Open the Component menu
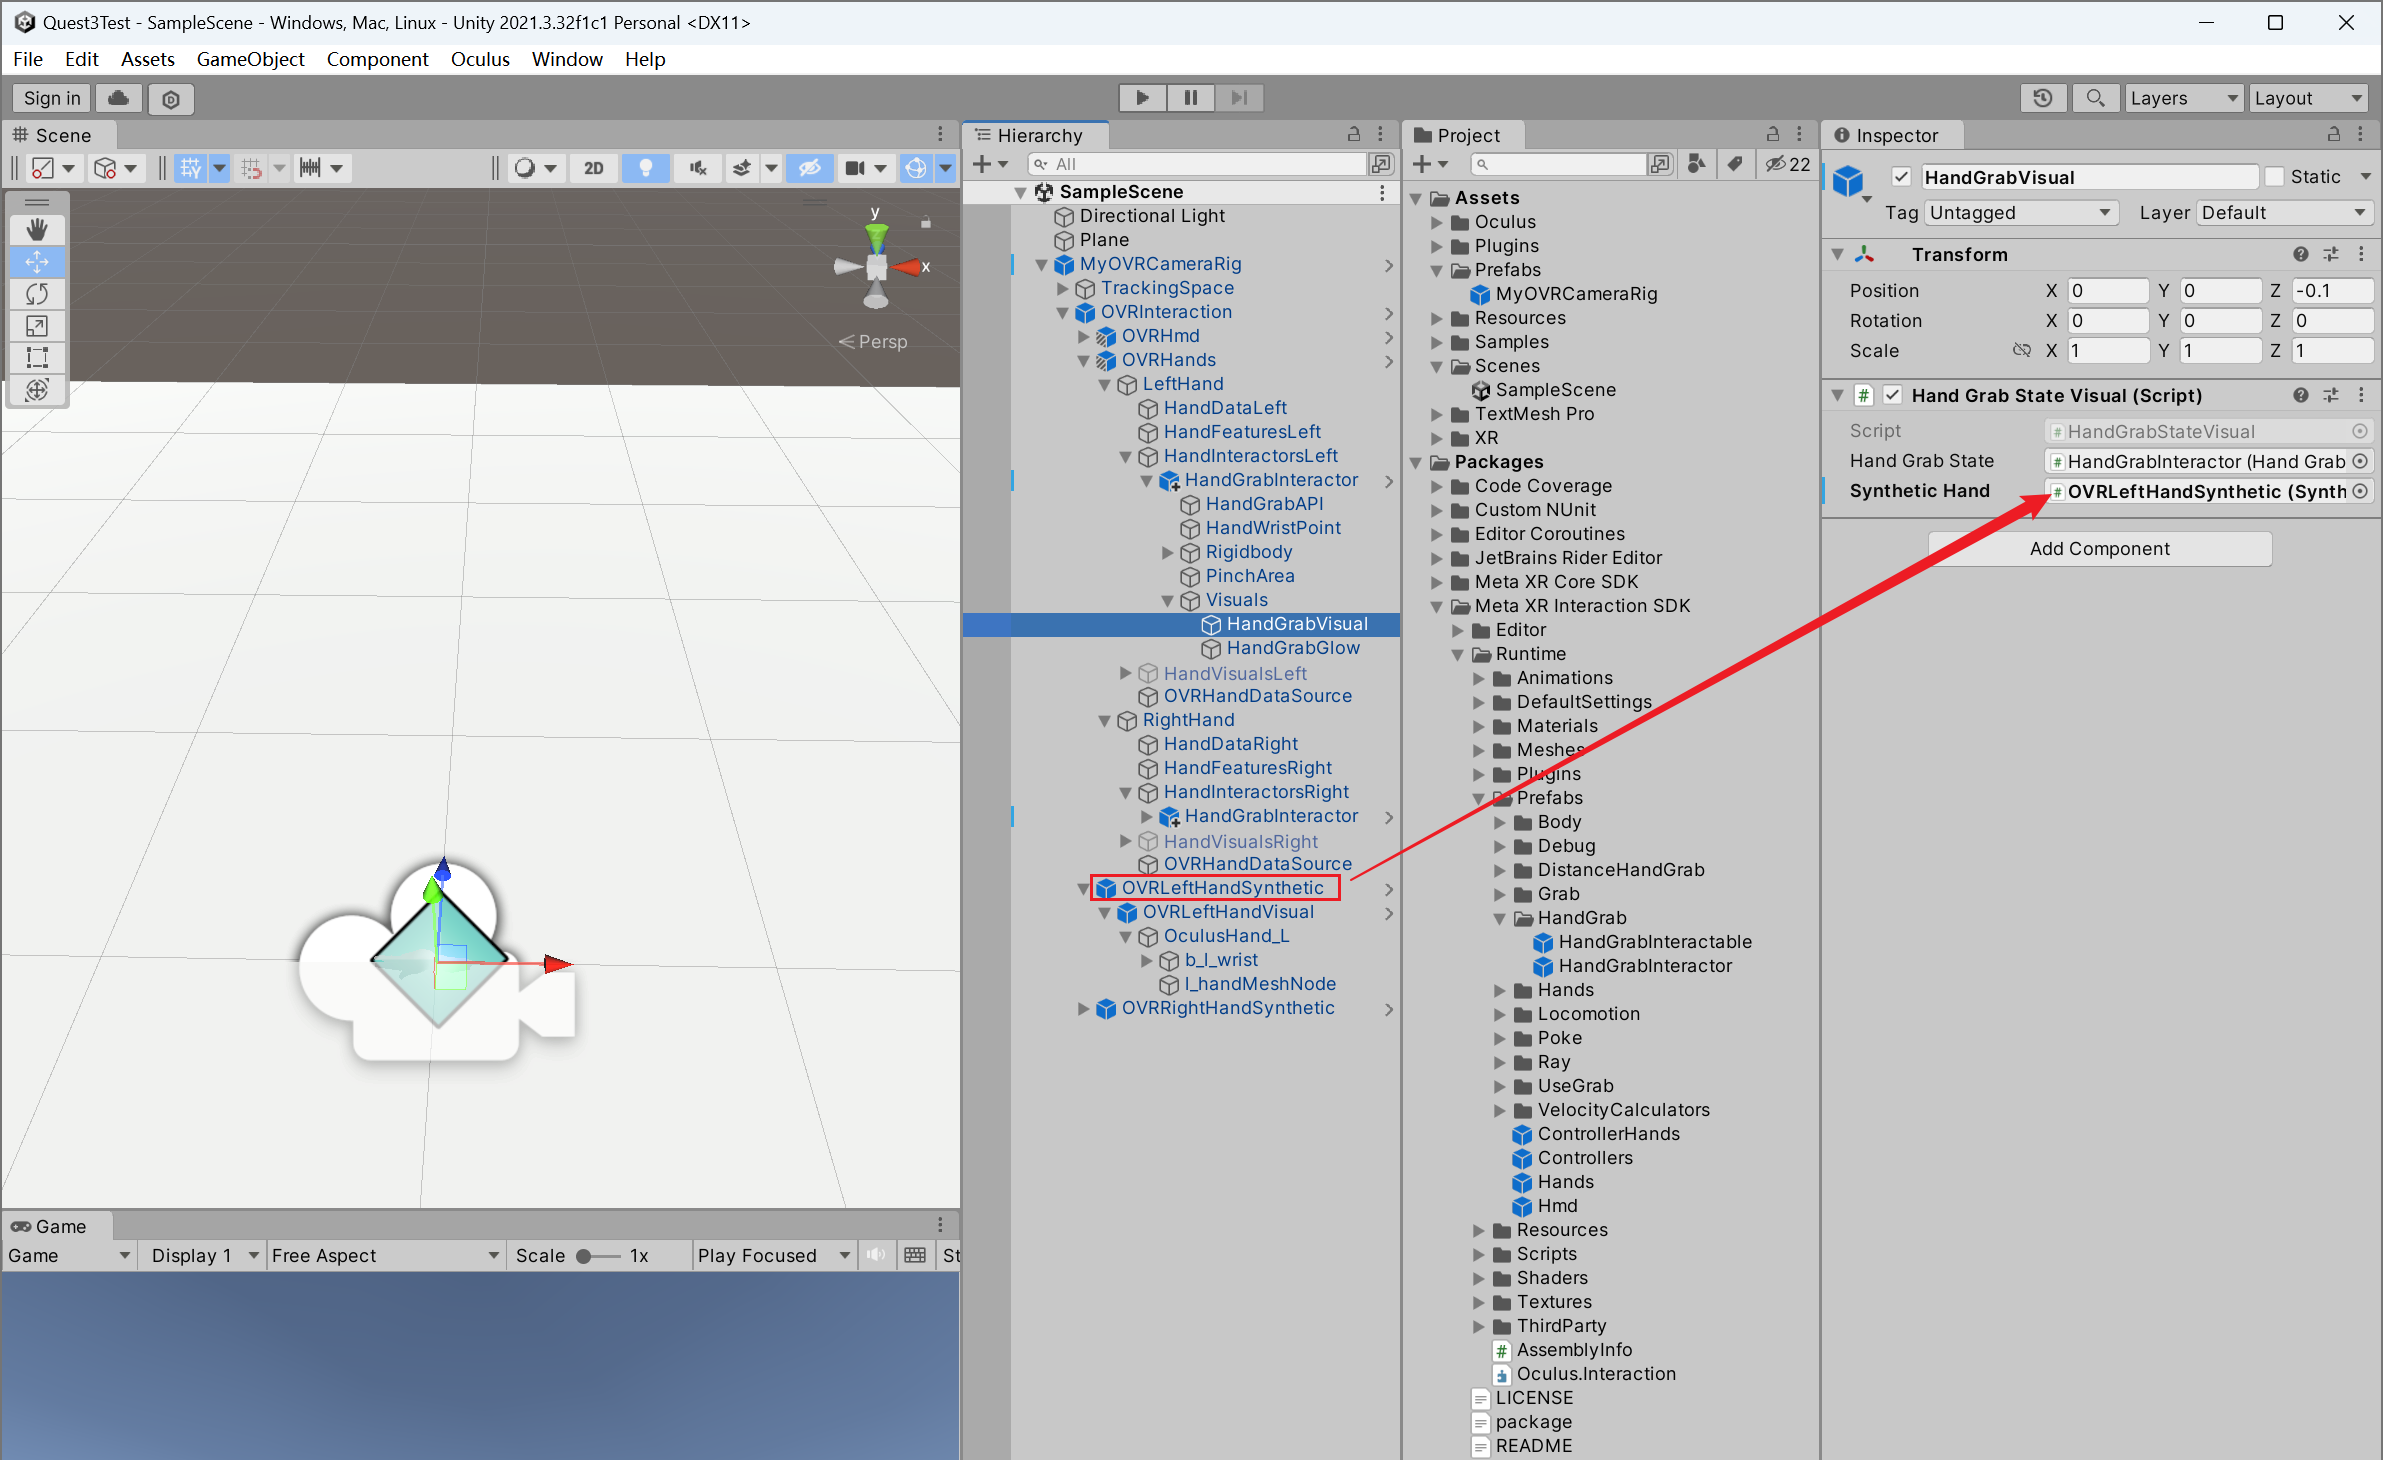 [x=377, y=59]
